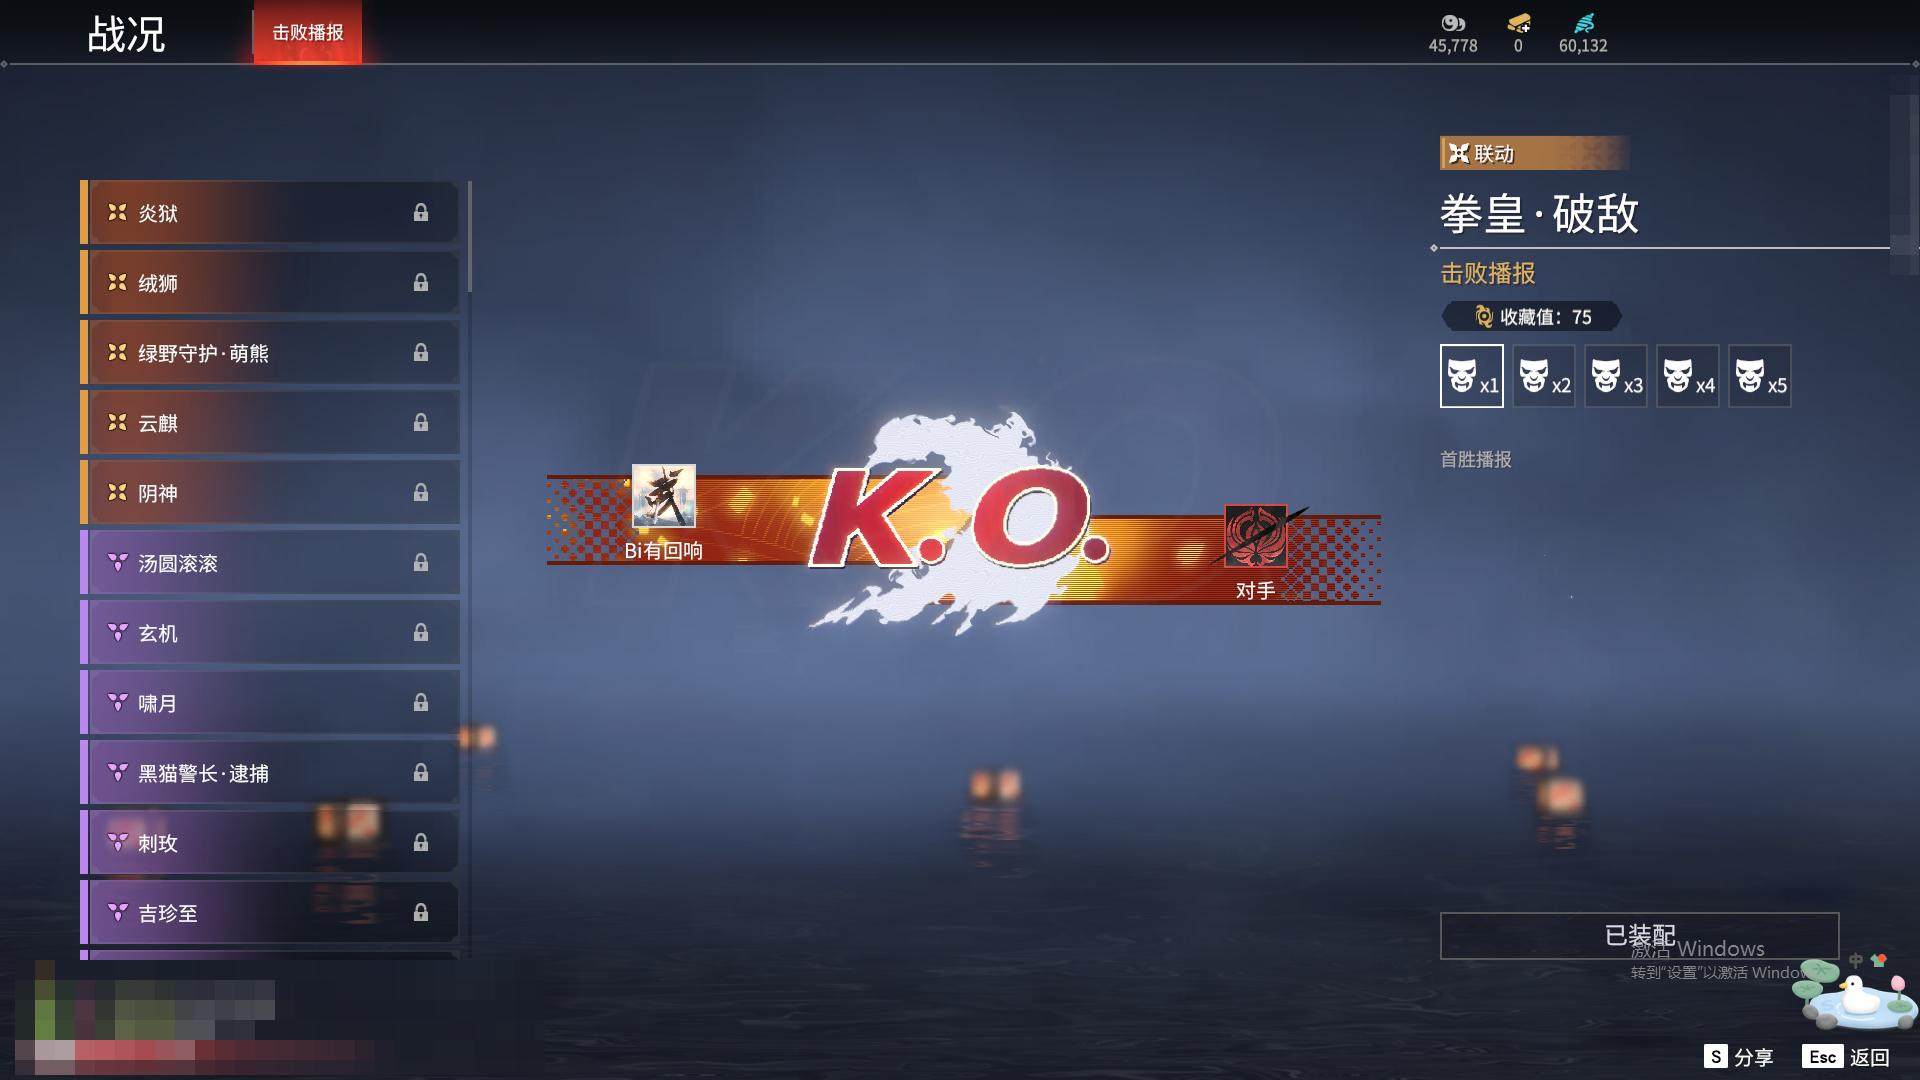Select the x2 kill mask icon
The image size is (1920, 1080).
click(1543, 376)
